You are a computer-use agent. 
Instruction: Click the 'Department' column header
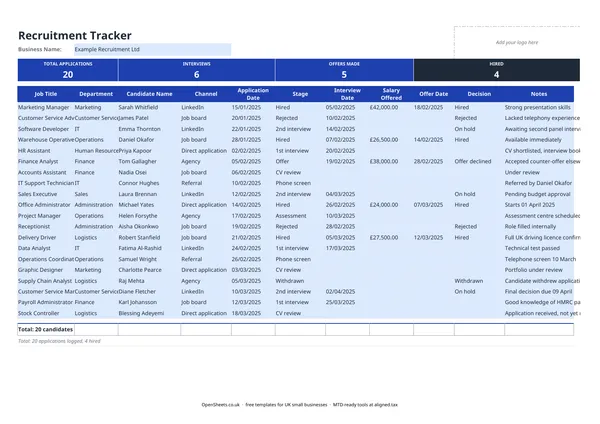tap(96, 94)
